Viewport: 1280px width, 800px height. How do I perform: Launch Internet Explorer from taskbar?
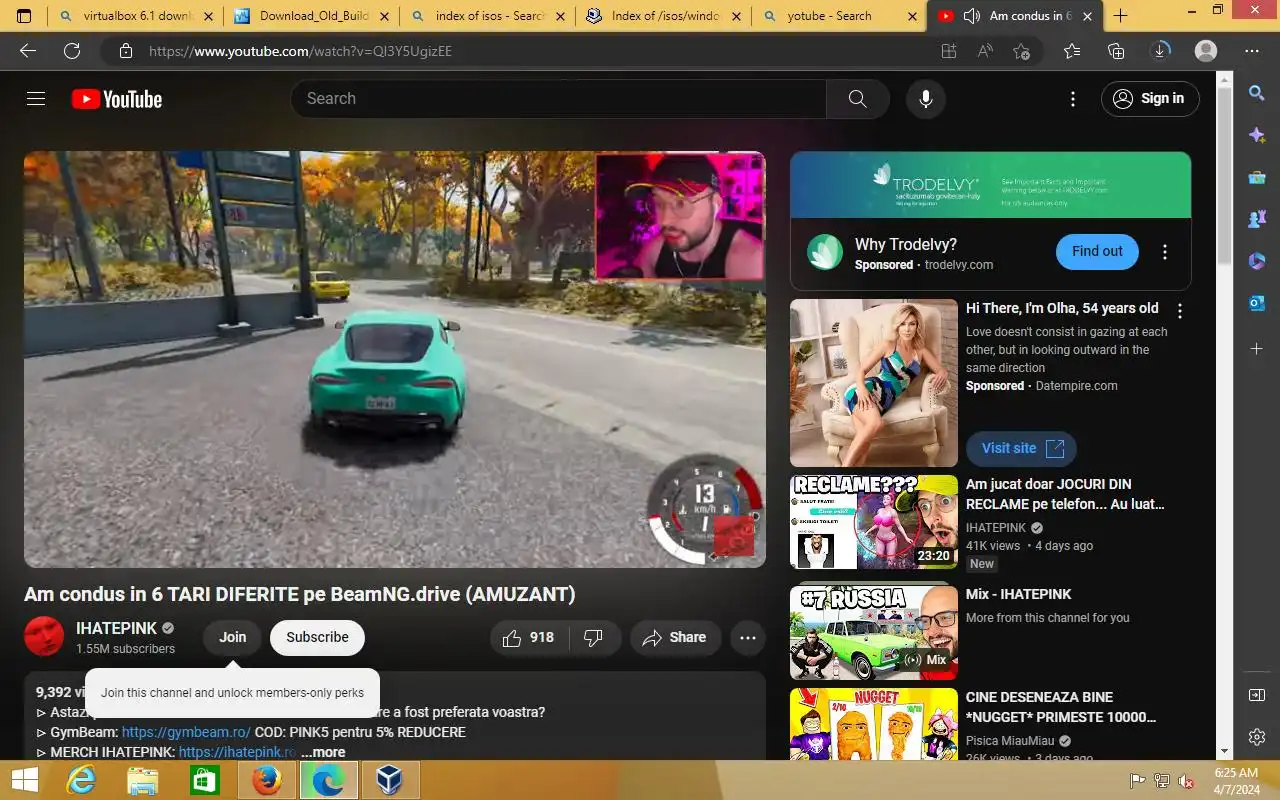click(x=82, y=780)
